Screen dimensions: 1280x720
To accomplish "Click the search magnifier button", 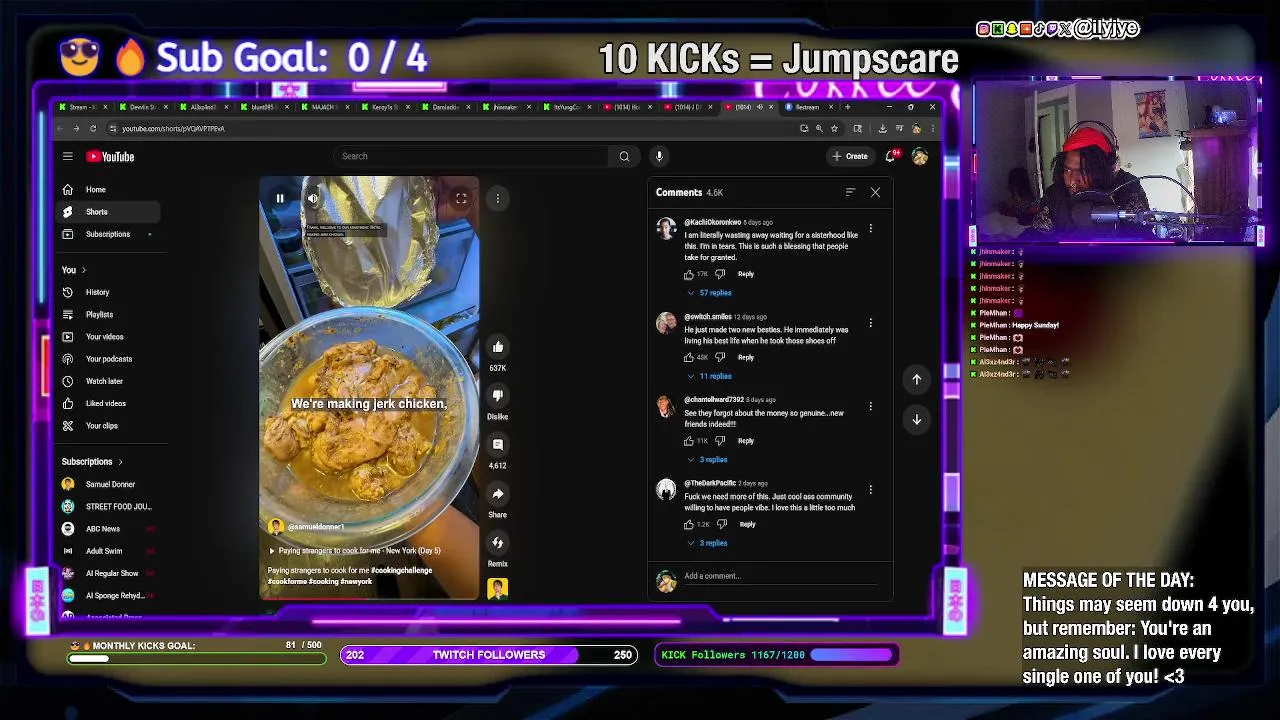I will click(x=624, y=156).
